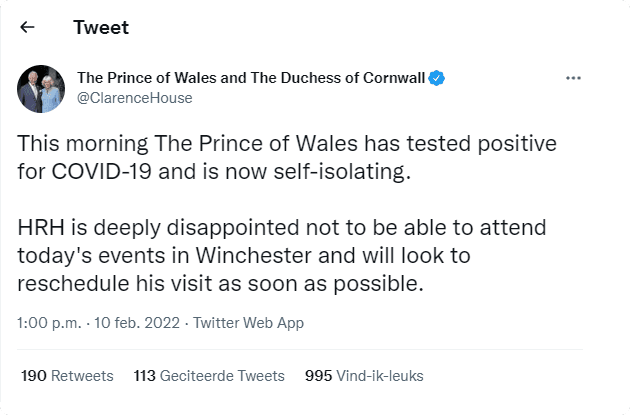
Task: Click the @ClarenceHouse handle
Action: tap(134, 98)
